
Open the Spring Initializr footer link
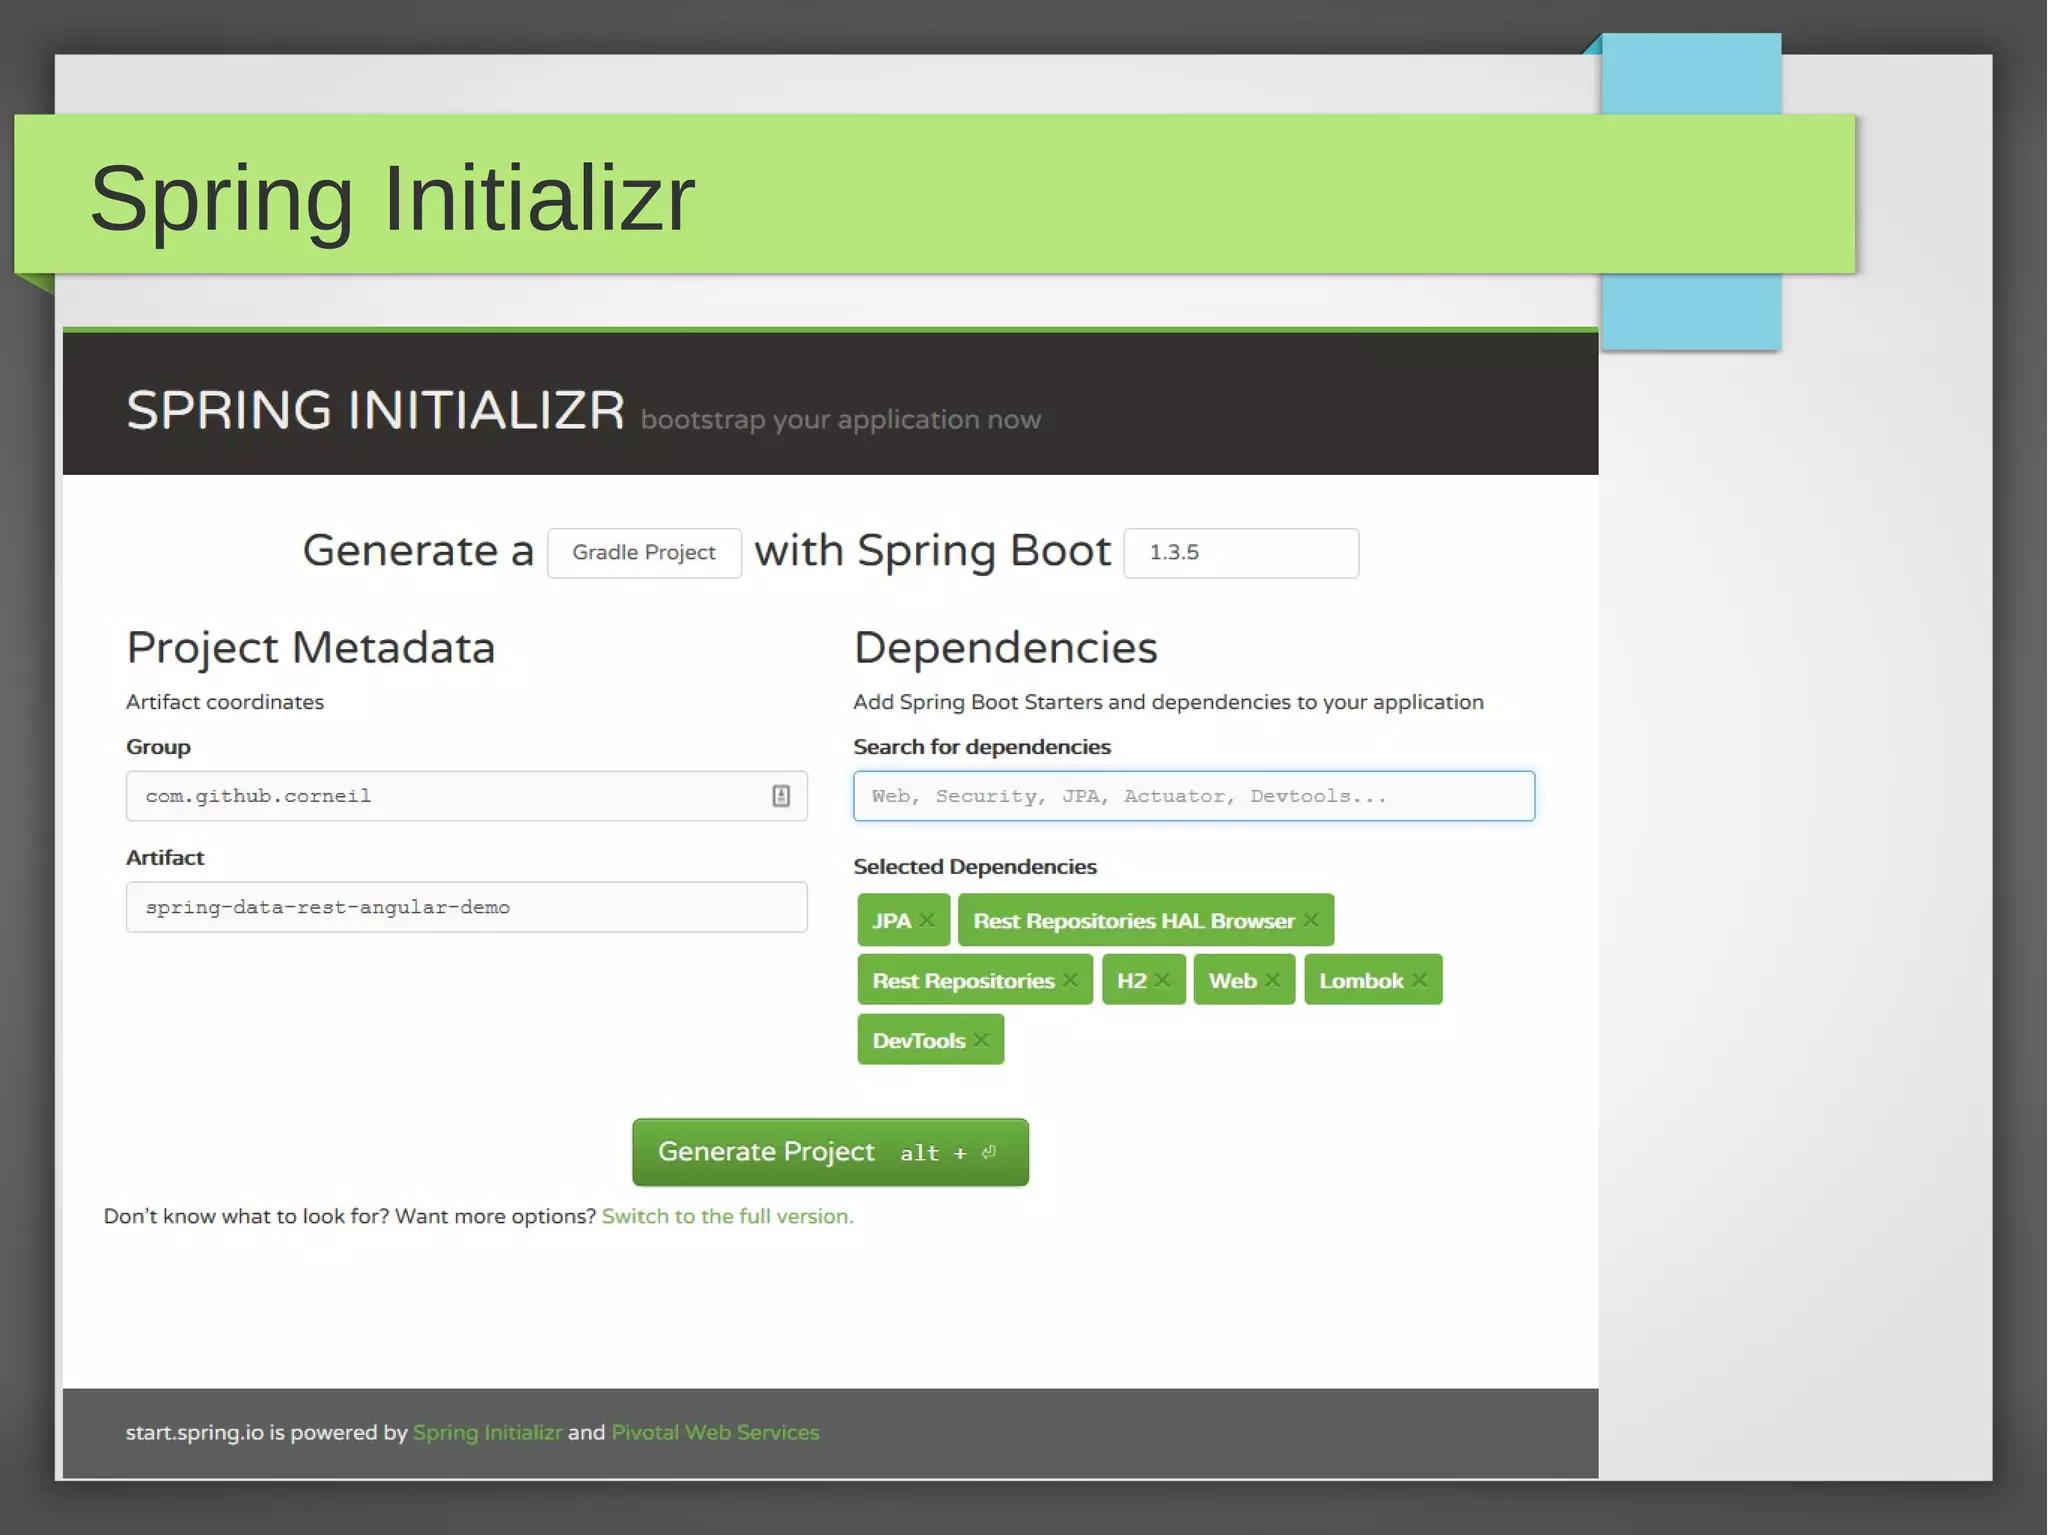click(x=487, y=1432)
